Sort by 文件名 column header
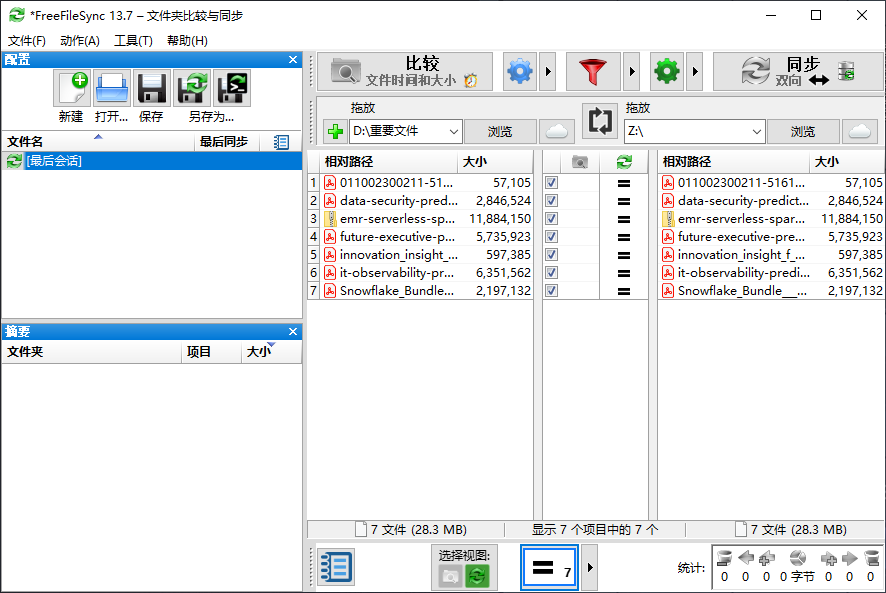886x593 pixels. pos(99,142)
